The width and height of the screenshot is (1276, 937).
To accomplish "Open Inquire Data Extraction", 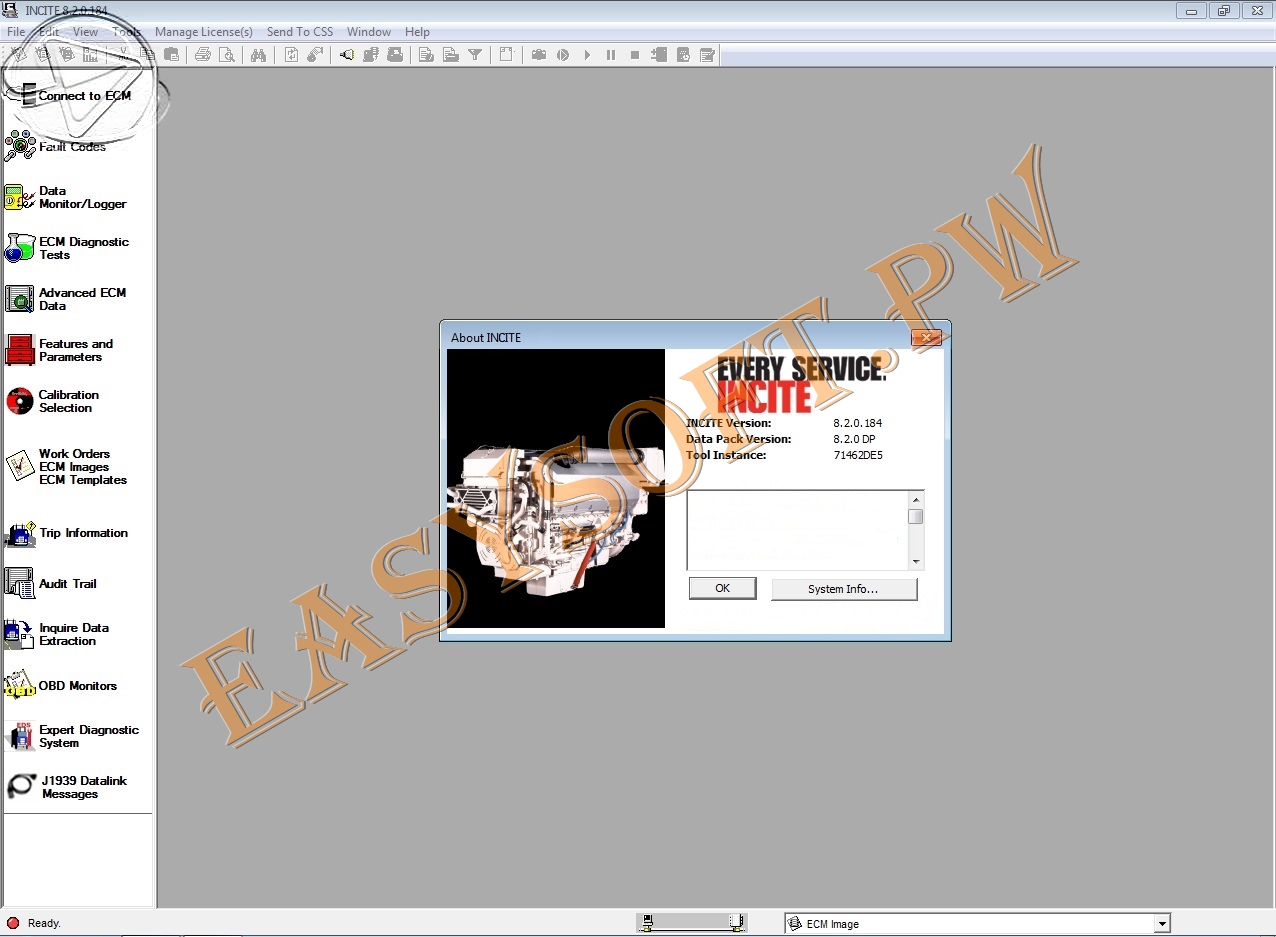I will [x=57, y=634].
